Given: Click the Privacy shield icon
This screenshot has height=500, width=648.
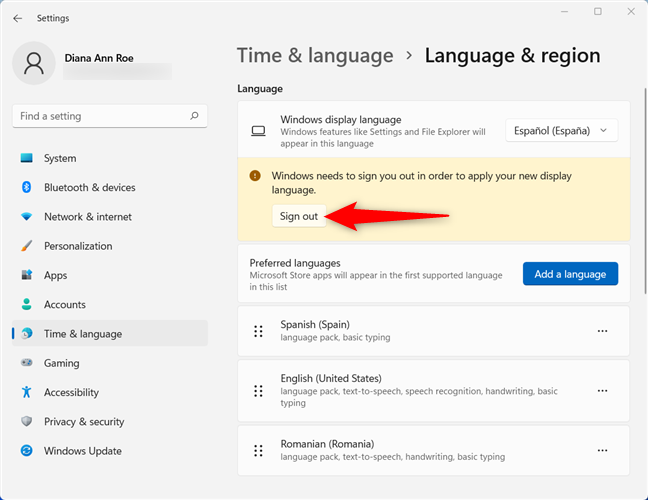Looking at the screenshot, I should pos(26,421).
